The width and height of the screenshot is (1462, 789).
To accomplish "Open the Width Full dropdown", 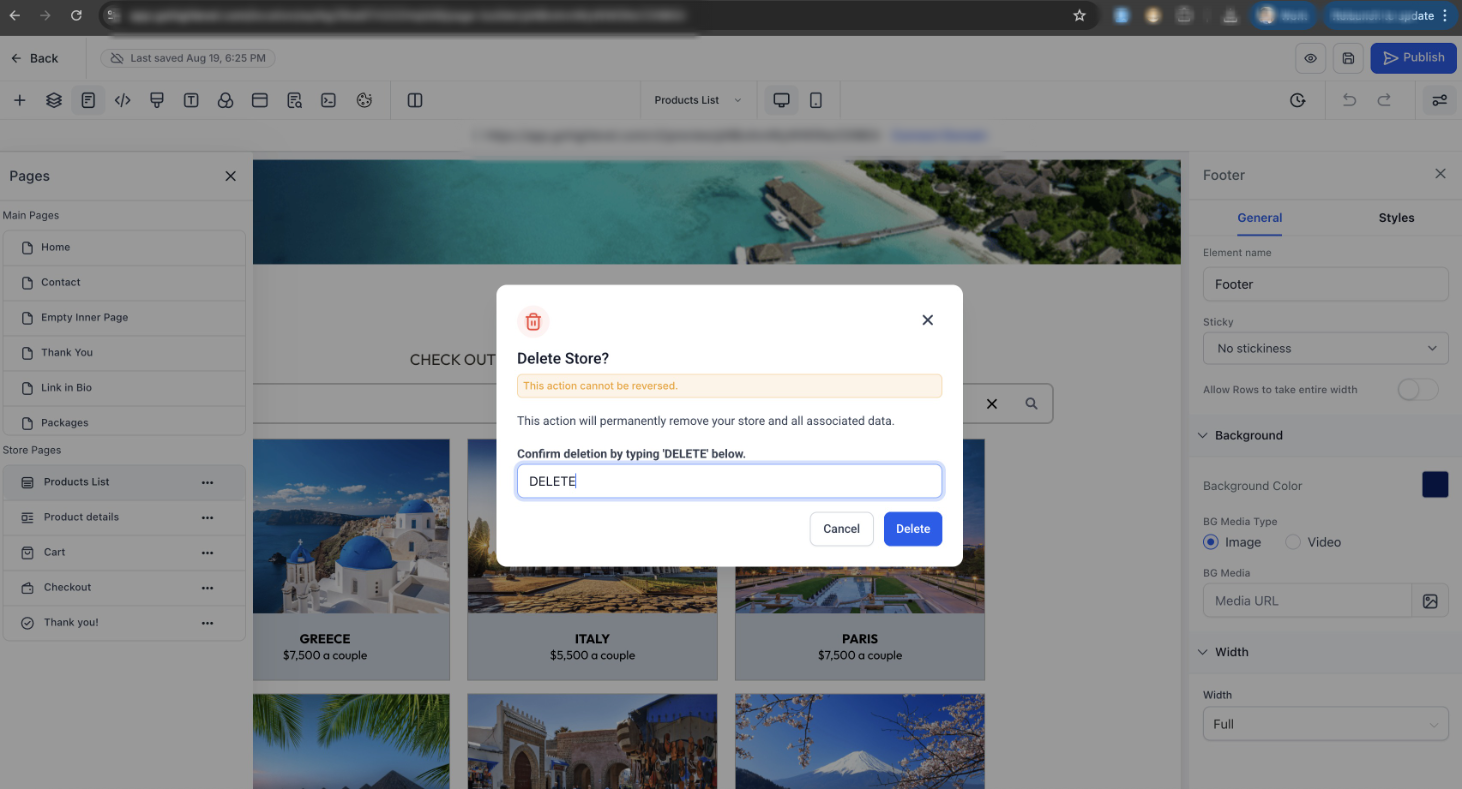I will (x=1325, y=724).
